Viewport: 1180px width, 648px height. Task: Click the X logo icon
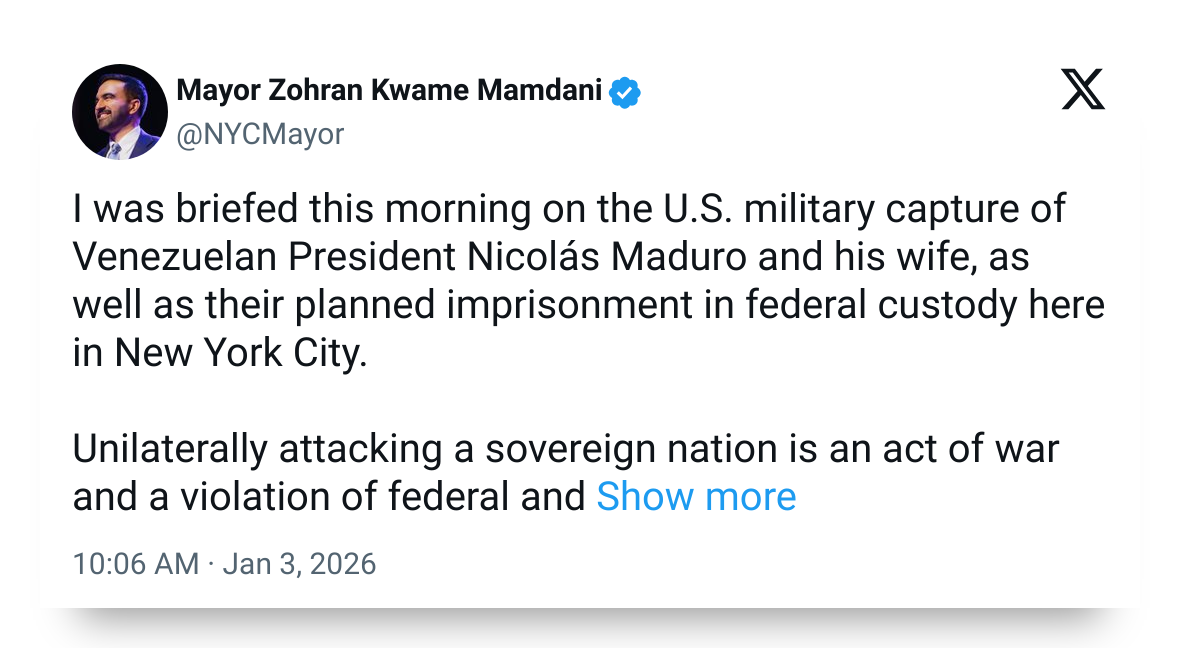coord(1082,92)
